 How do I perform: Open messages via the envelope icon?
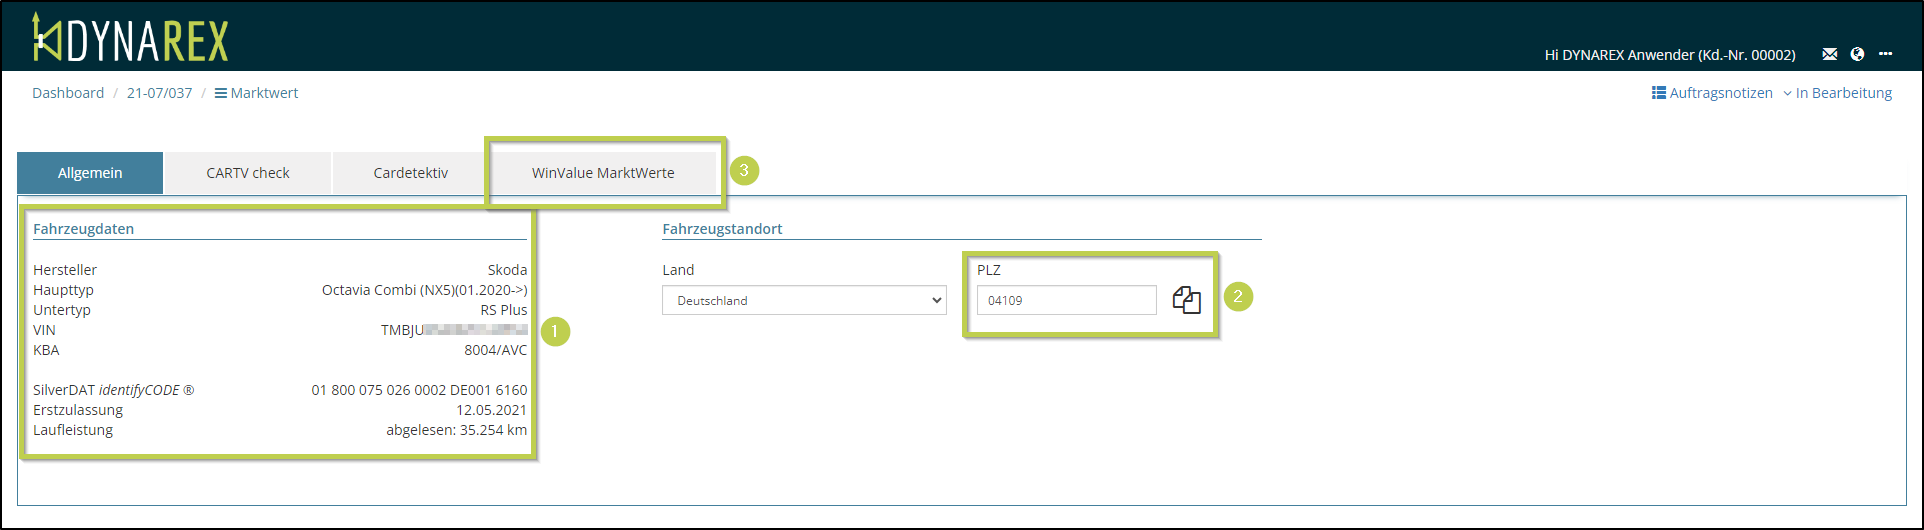point(1829,54)
